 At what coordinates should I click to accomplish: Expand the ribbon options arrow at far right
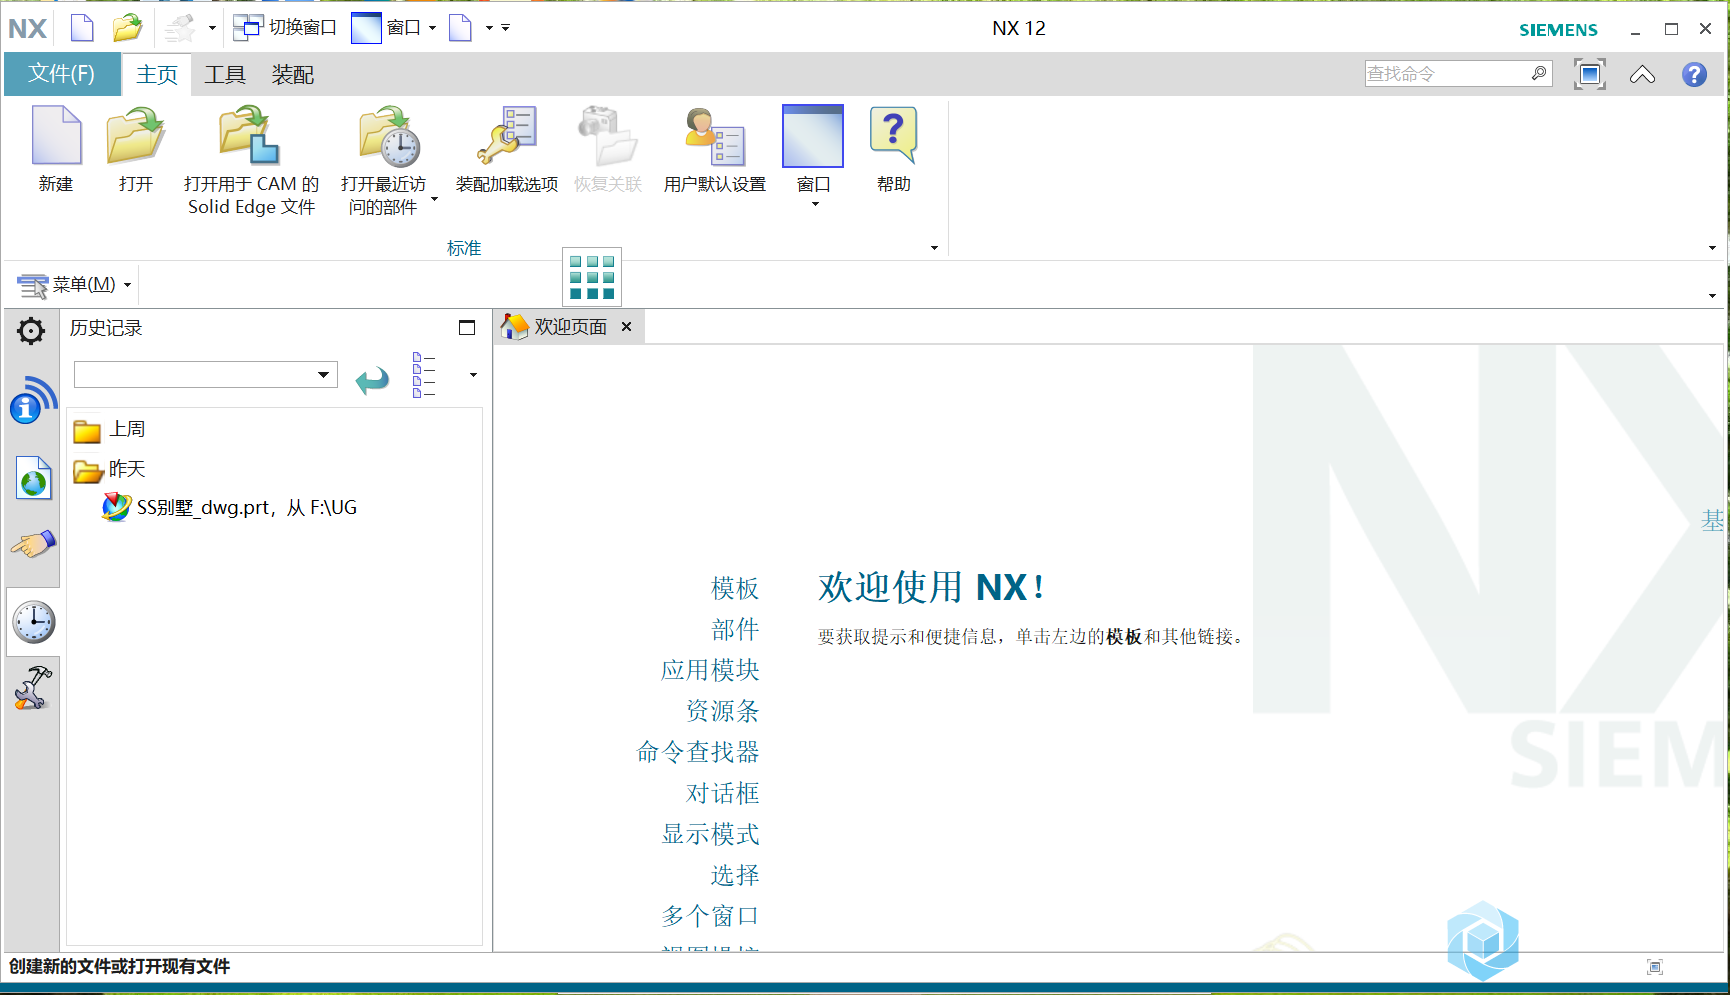pyautogui.click(x=1712, y=248)
